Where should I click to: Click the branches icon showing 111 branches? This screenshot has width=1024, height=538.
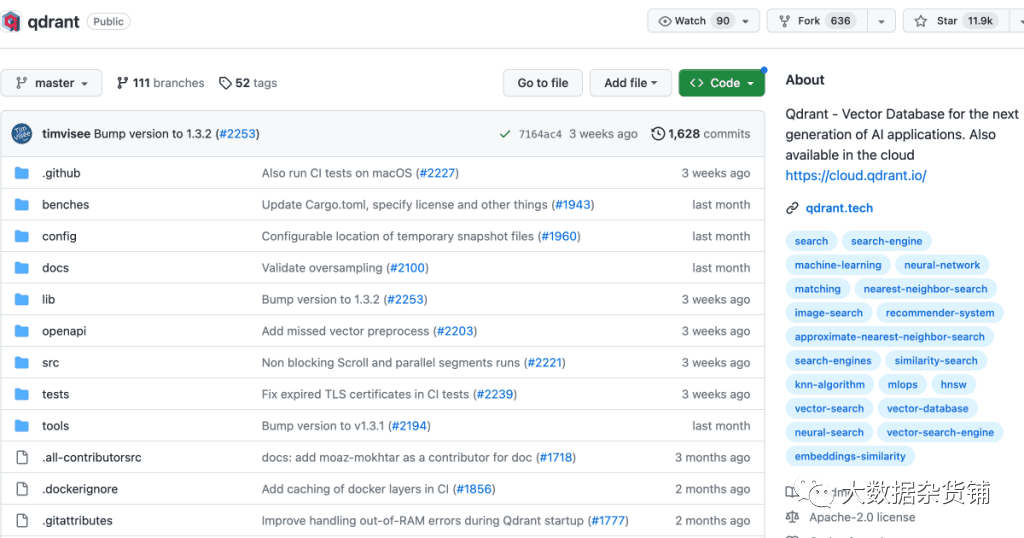tap(123, 83)
